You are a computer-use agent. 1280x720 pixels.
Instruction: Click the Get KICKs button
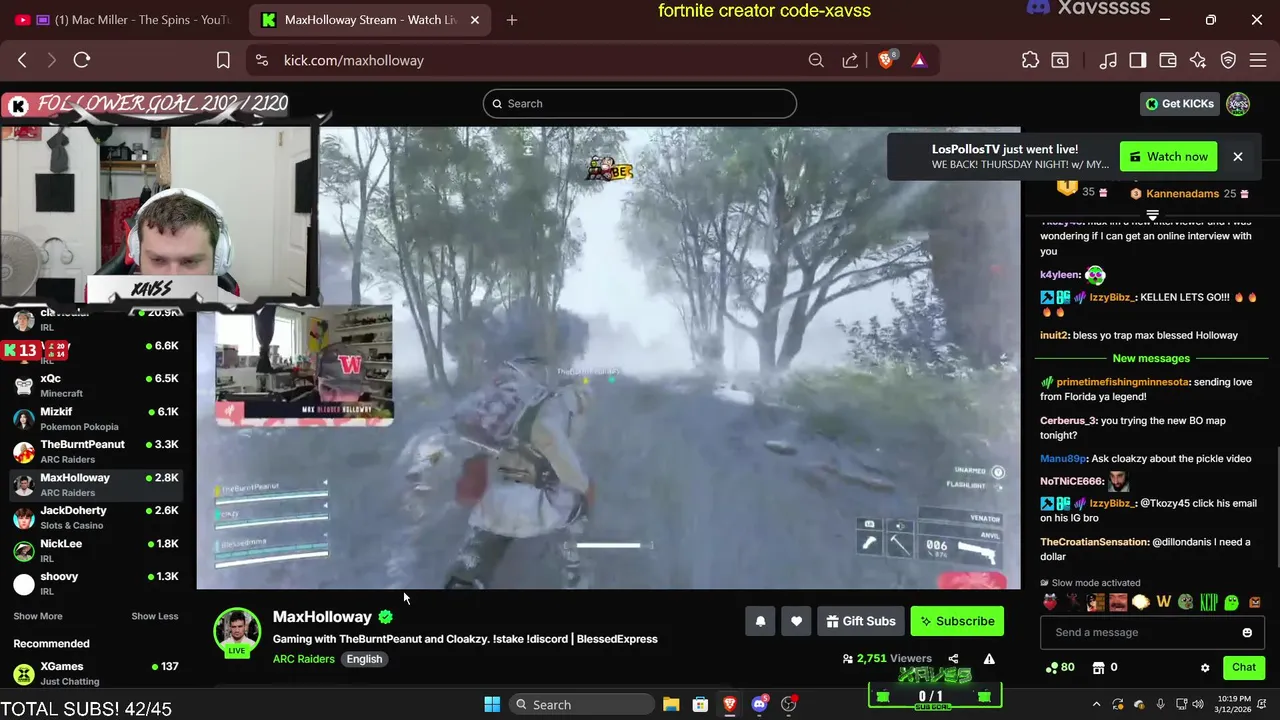tap(1180, 104)
